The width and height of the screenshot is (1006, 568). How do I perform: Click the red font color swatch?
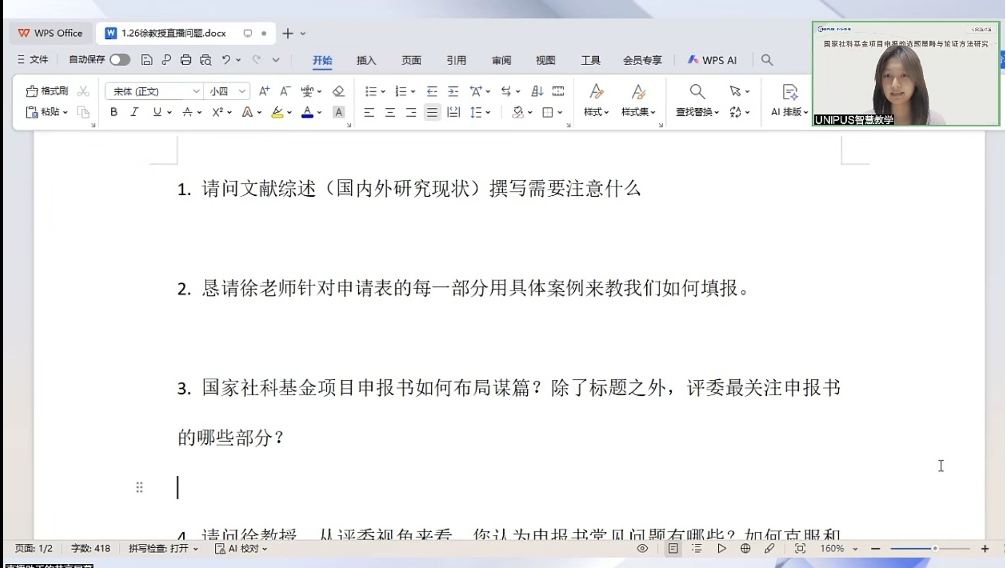307,113
